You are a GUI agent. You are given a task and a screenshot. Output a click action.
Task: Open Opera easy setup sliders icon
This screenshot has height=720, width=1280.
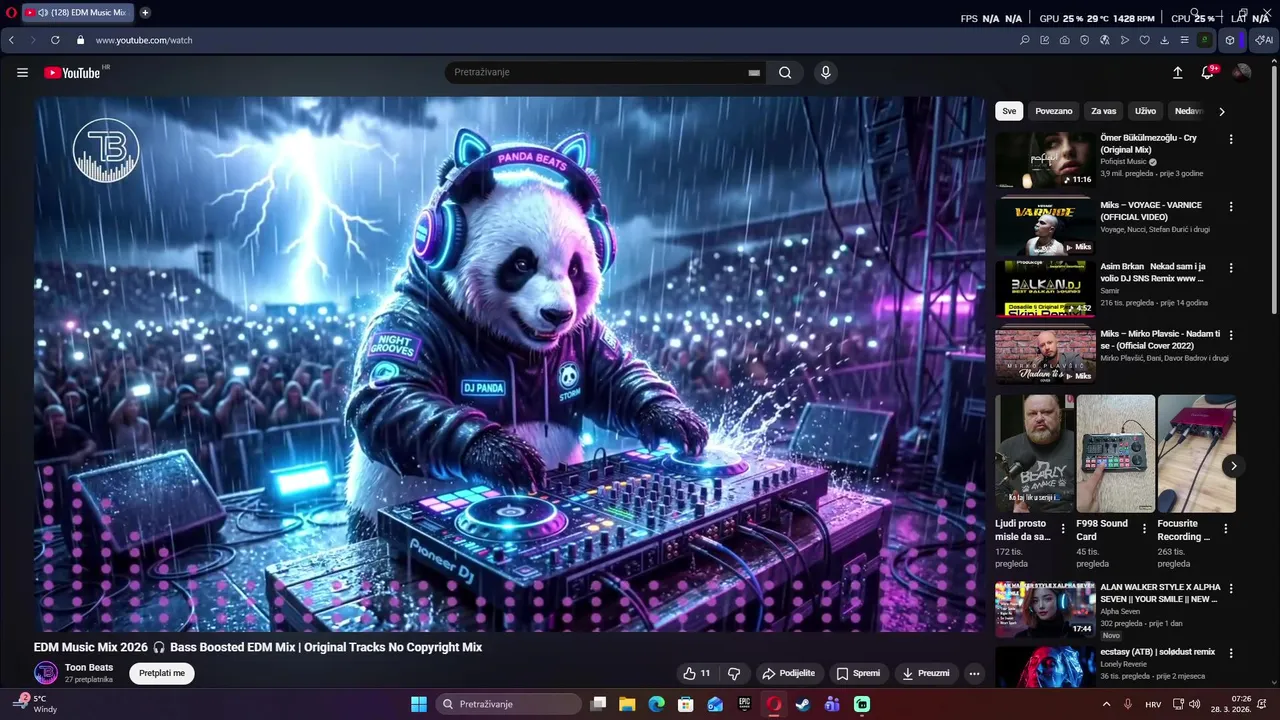1184,40
